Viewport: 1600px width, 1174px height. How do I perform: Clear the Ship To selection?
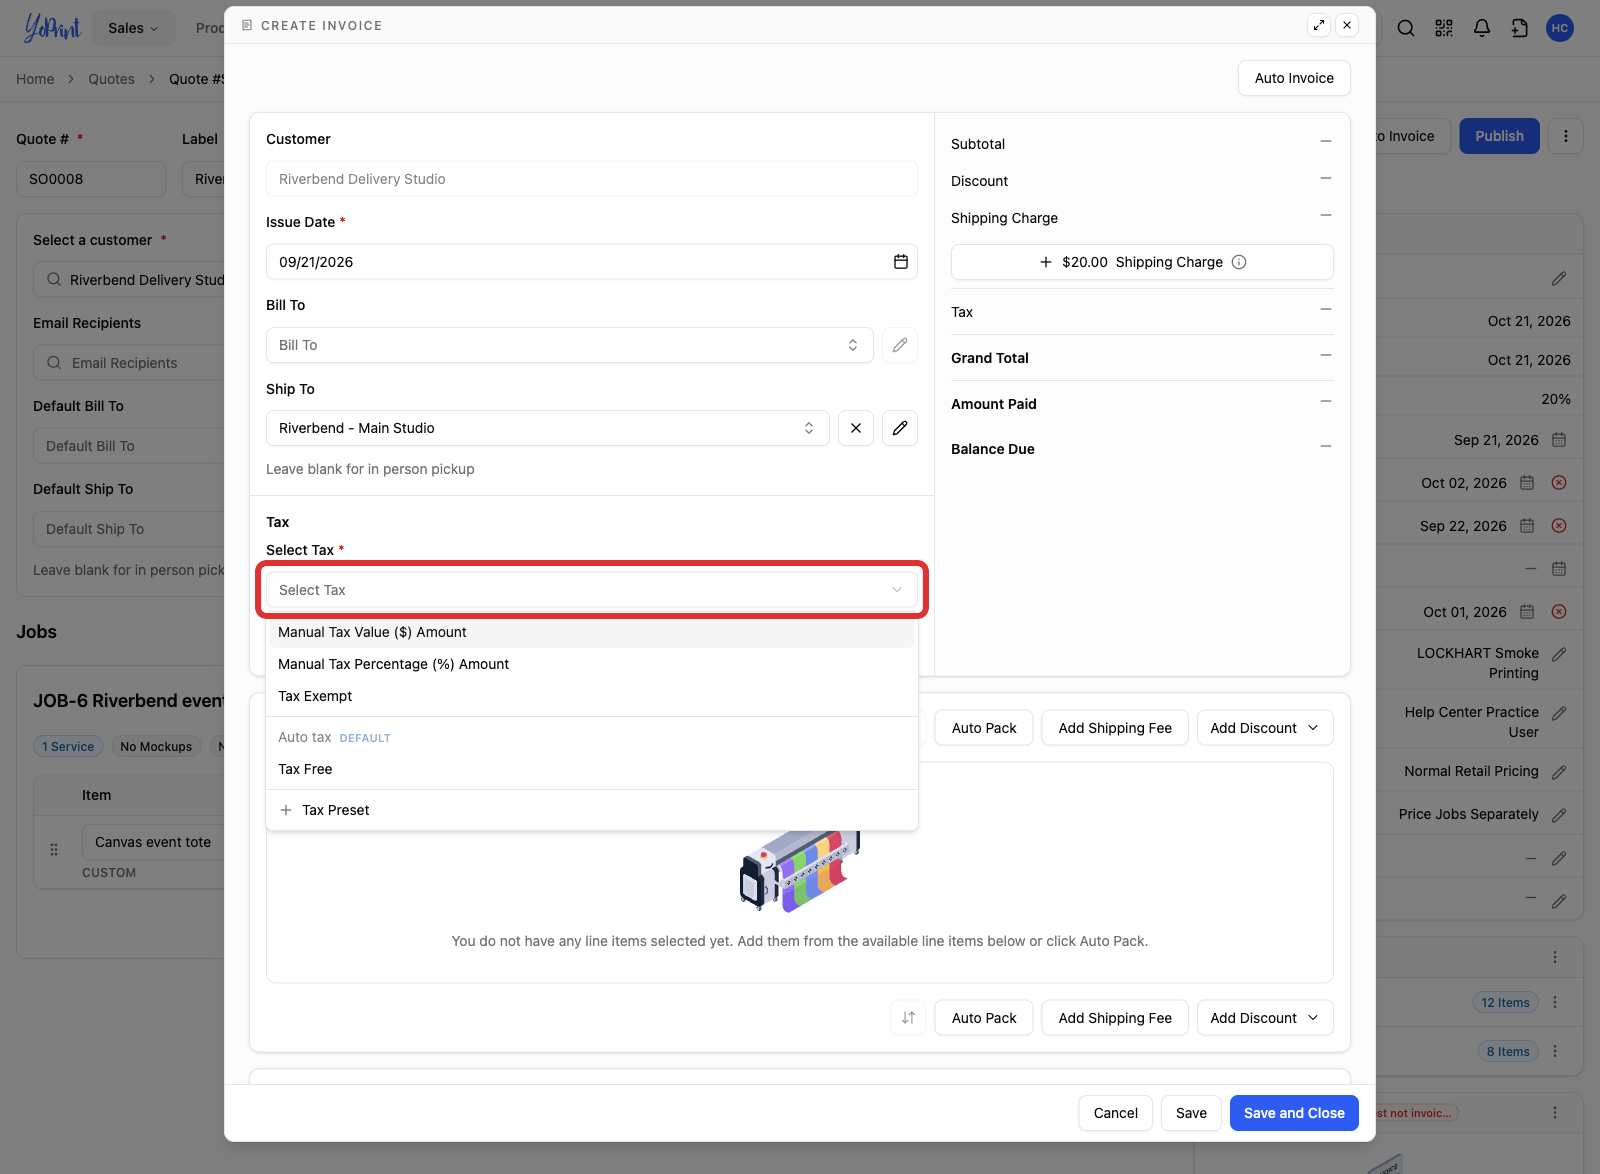tap(856, 428)
